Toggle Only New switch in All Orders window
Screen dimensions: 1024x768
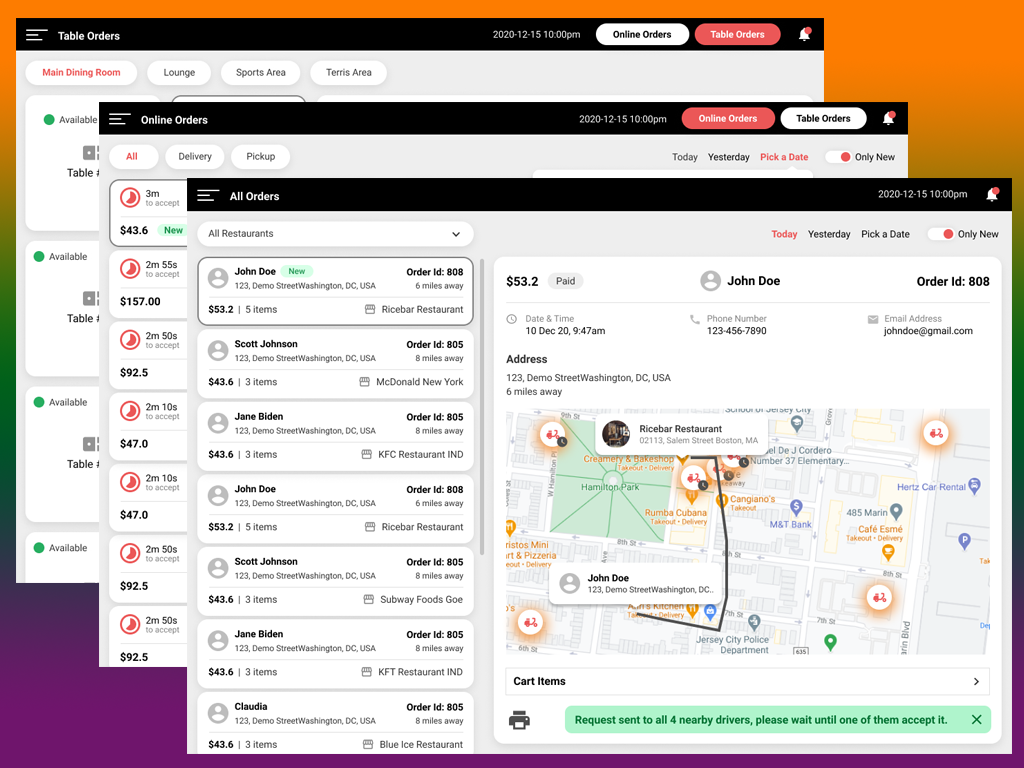pos(943,234)
